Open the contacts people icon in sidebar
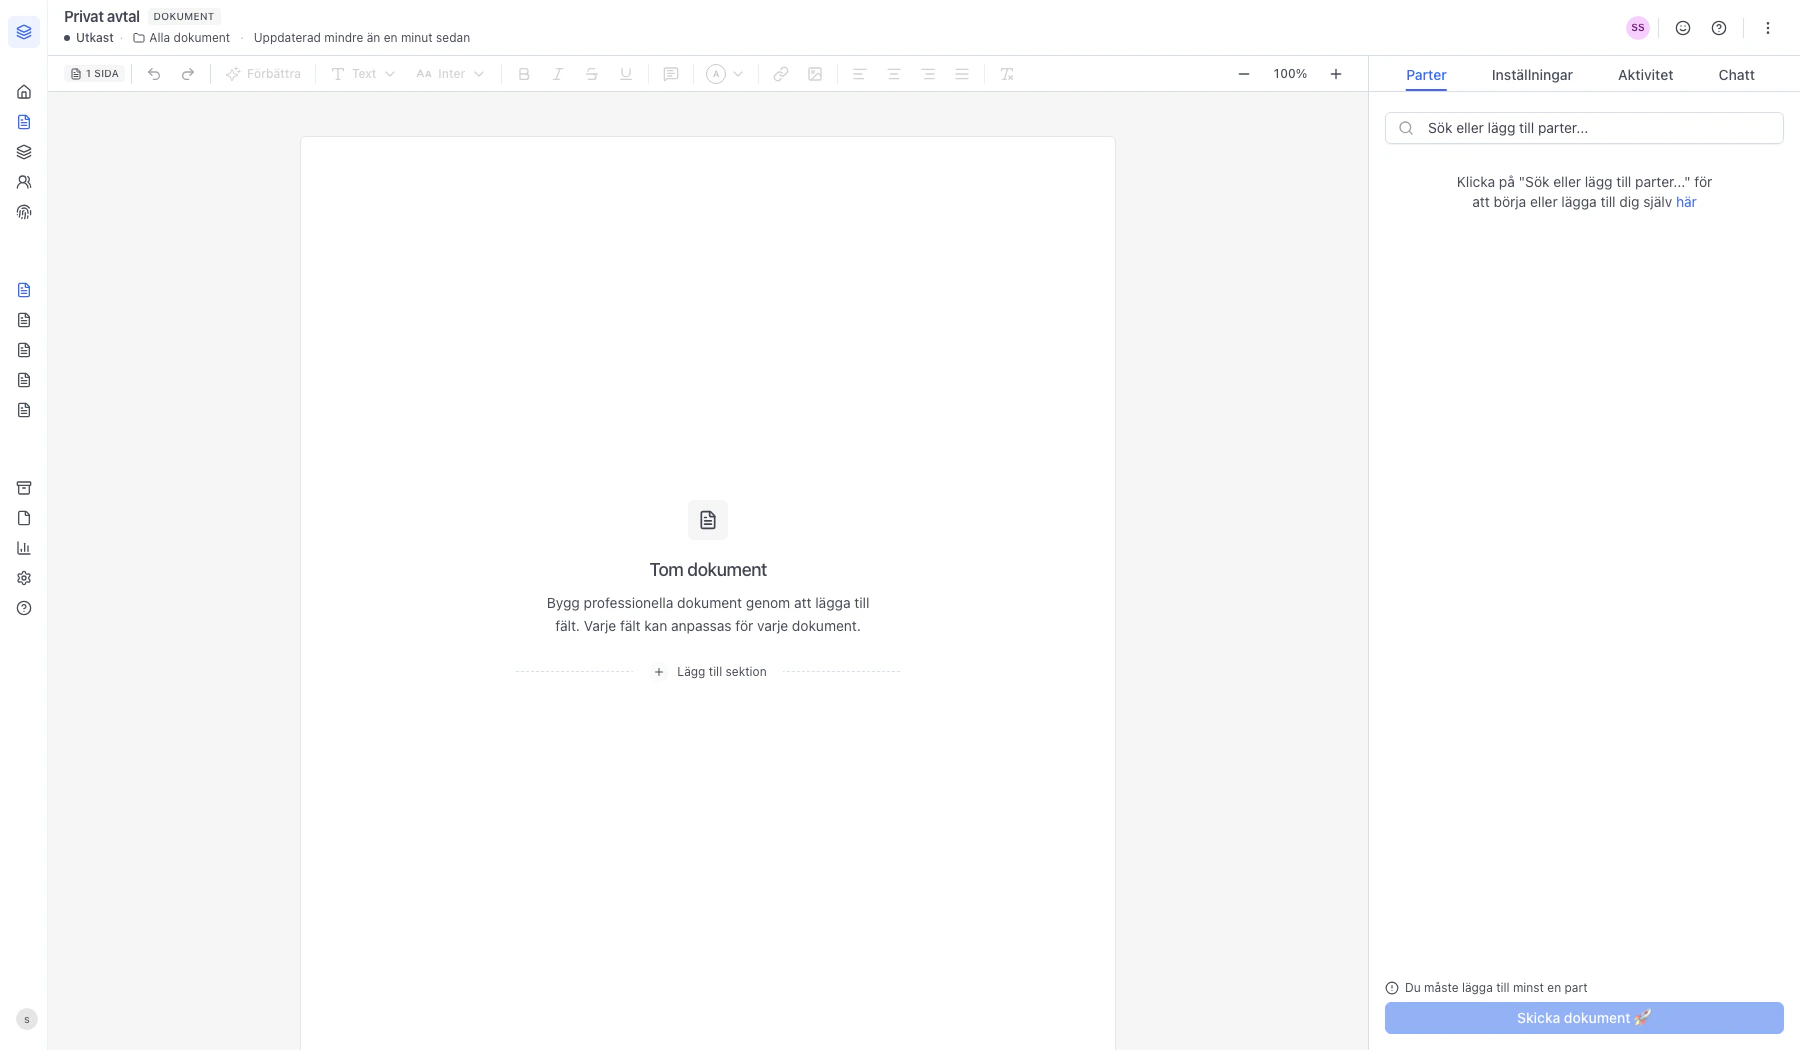Image resolution: width=1800 pixels, height=1050 pixels. point(24,182)
